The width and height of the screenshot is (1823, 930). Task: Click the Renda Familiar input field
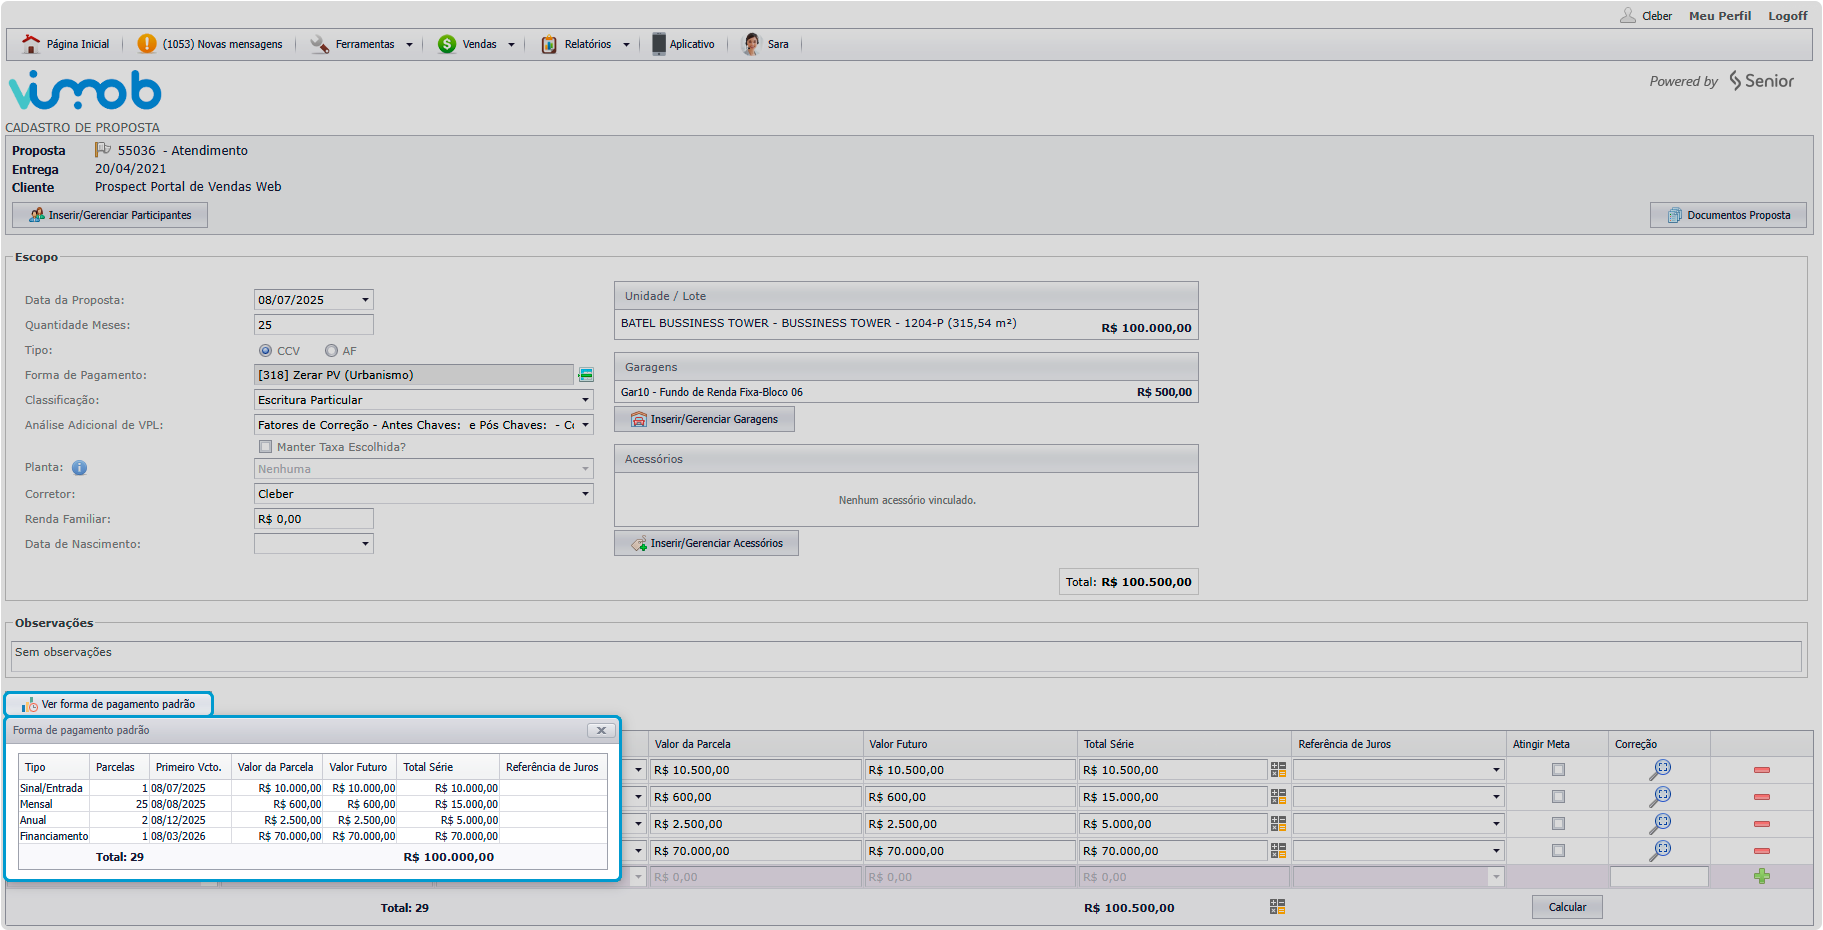[x=313, y=519]
